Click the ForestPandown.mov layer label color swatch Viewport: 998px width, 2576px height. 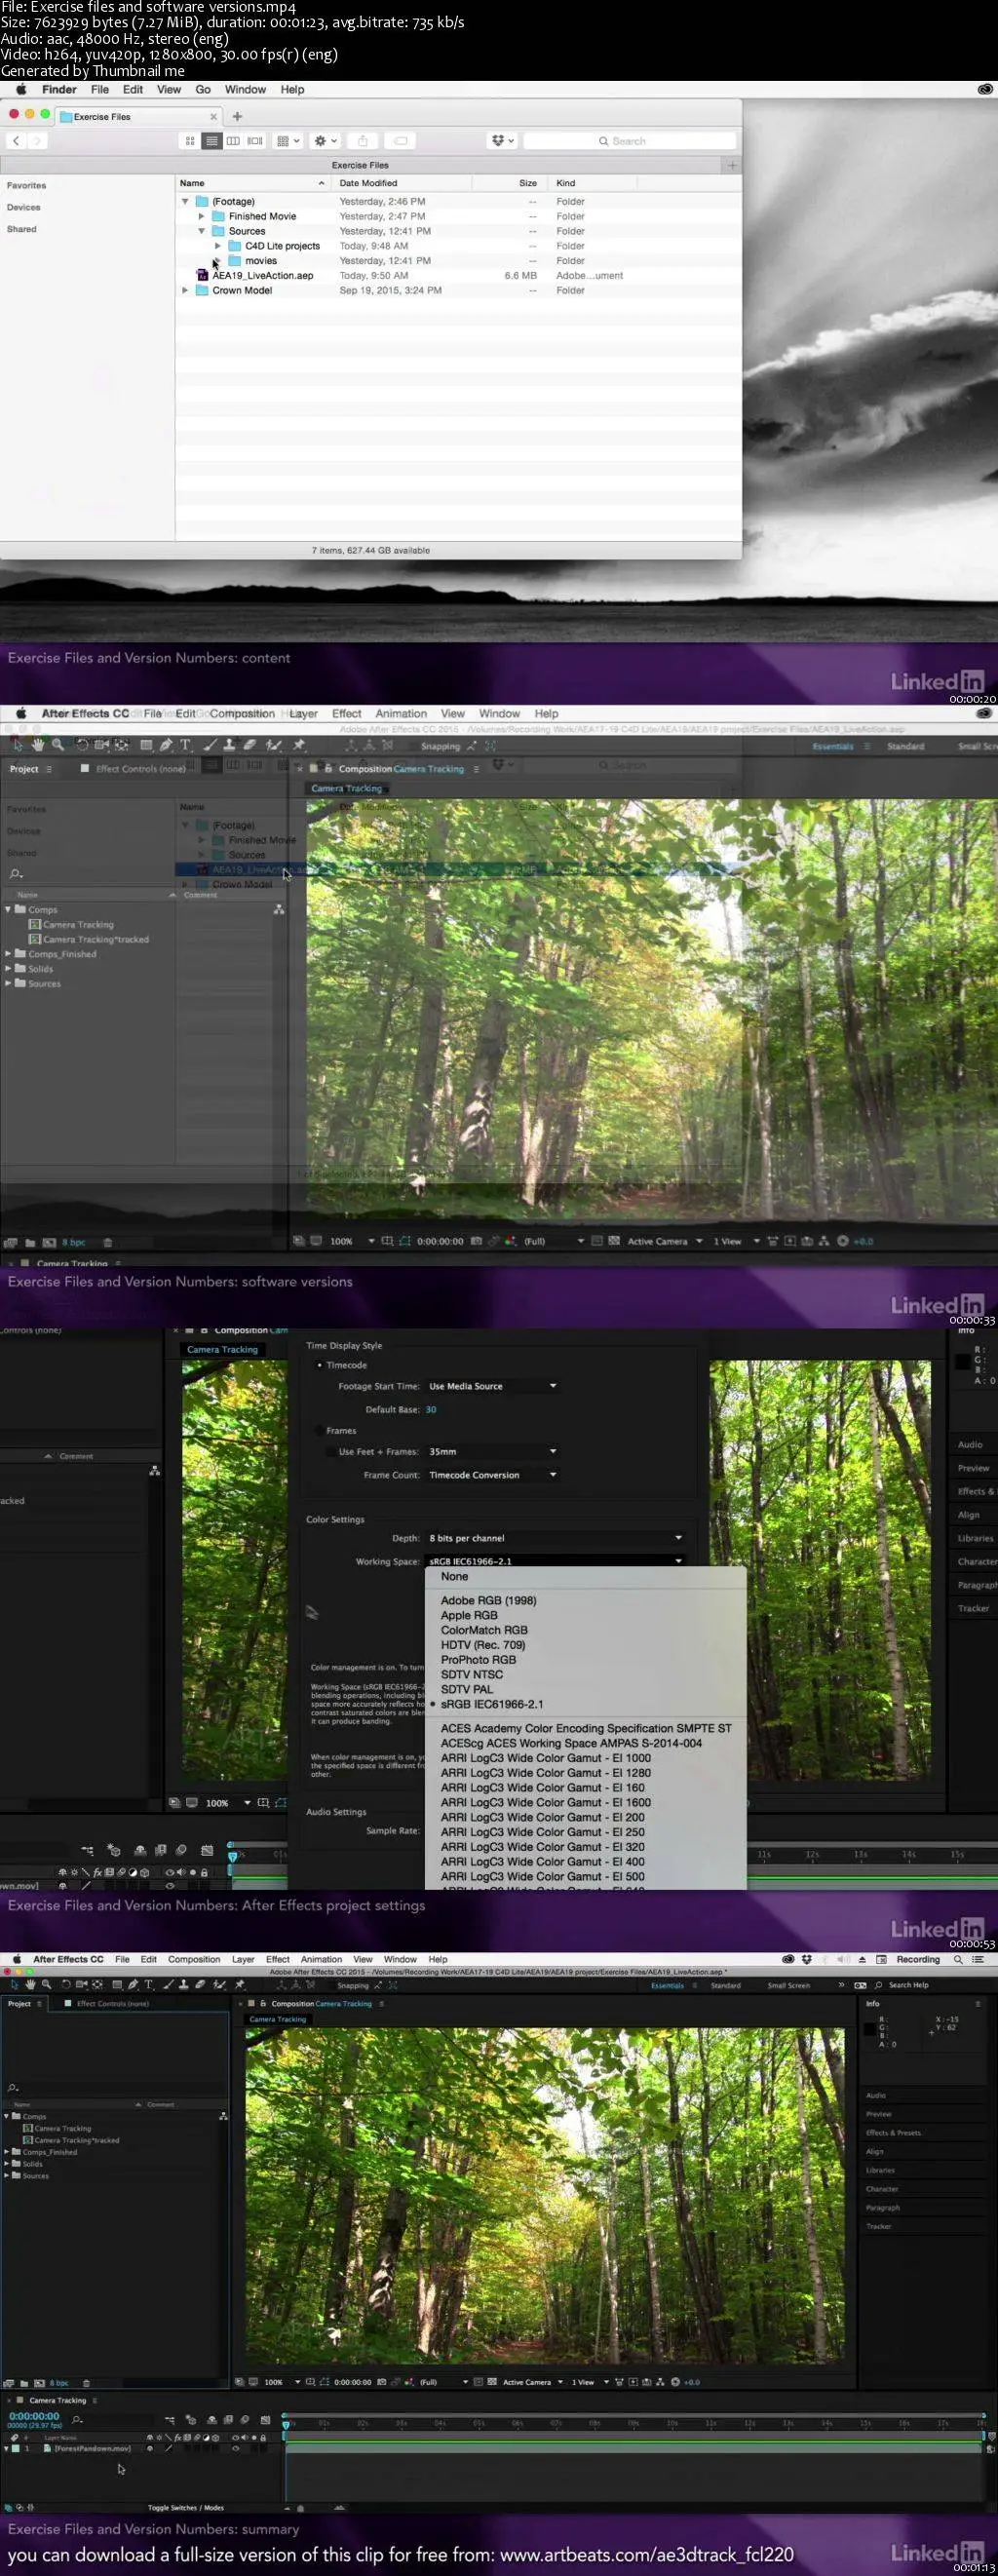15,2449
